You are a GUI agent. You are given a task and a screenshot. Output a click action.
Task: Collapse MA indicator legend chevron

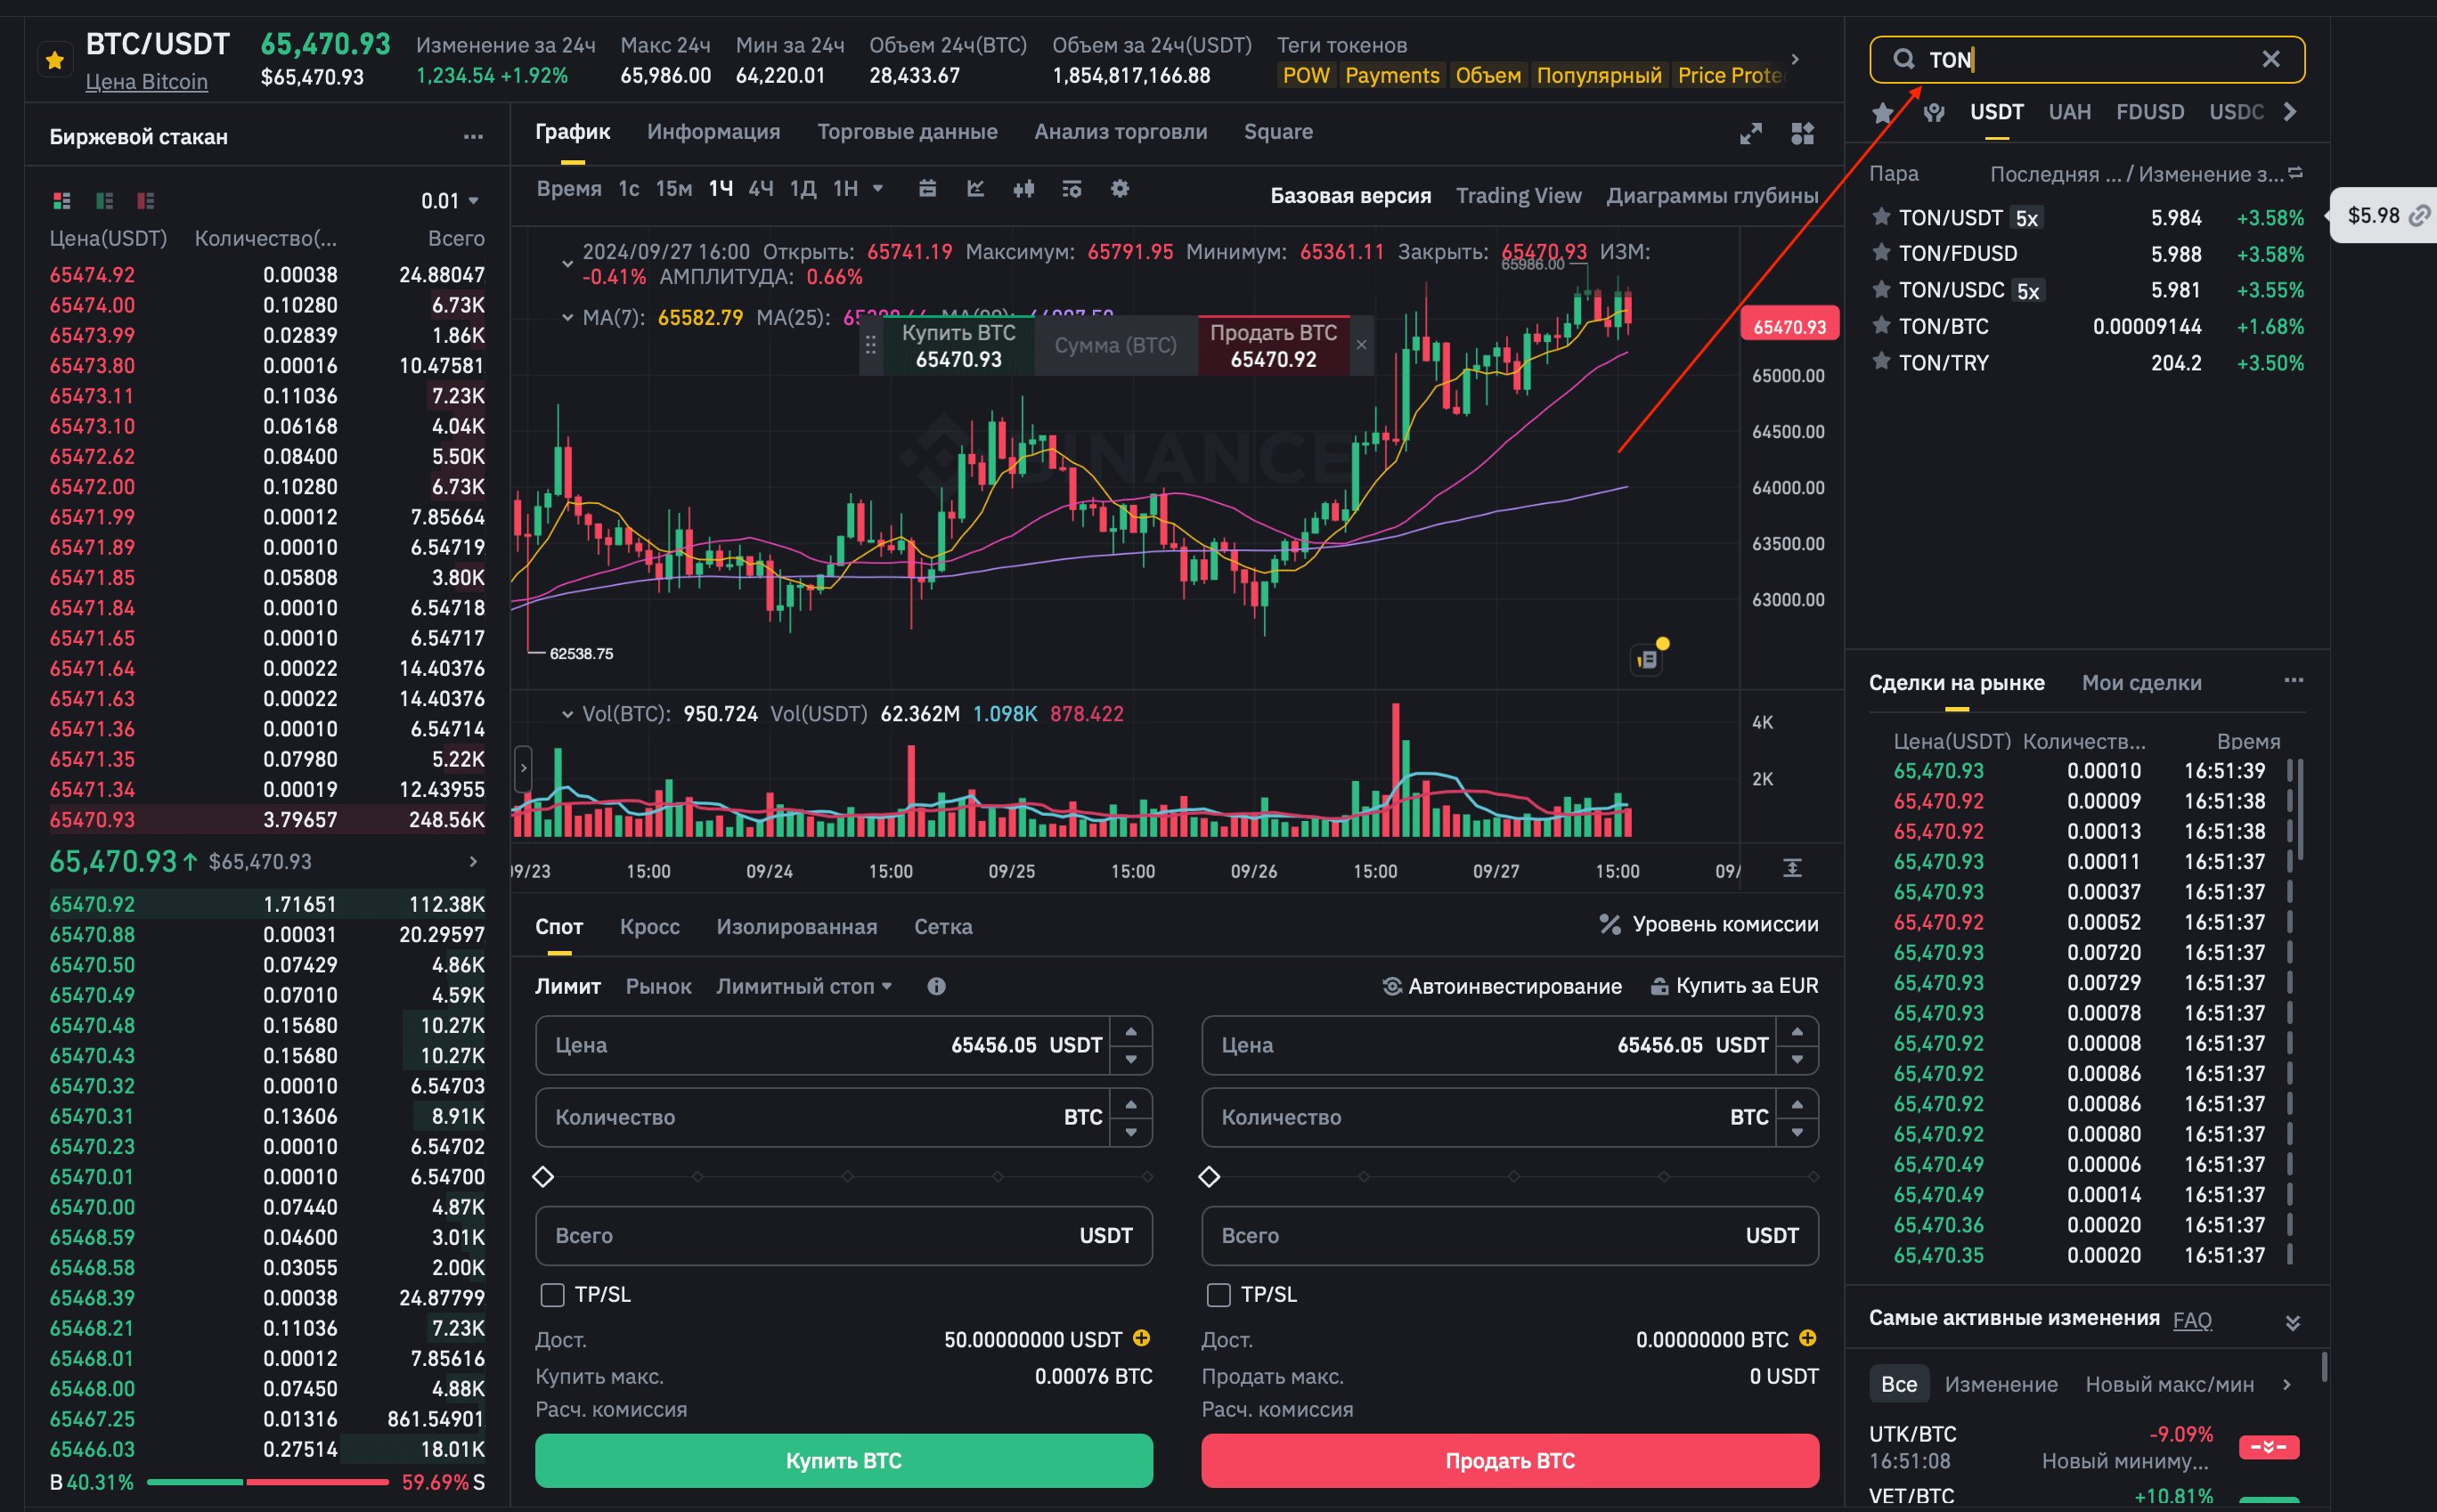point(567,318)
